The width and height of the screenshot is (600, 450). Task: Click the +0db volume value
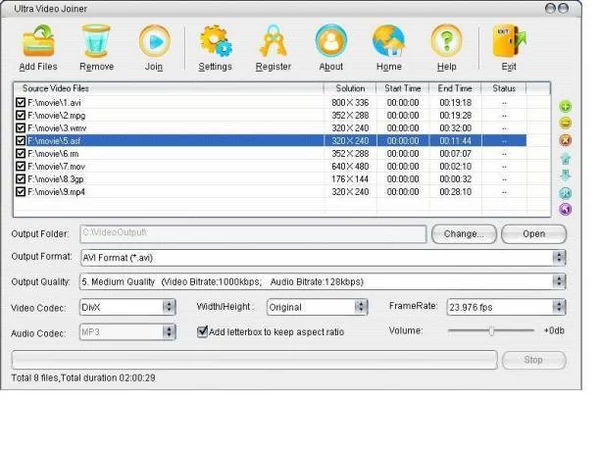pos(554,330)
